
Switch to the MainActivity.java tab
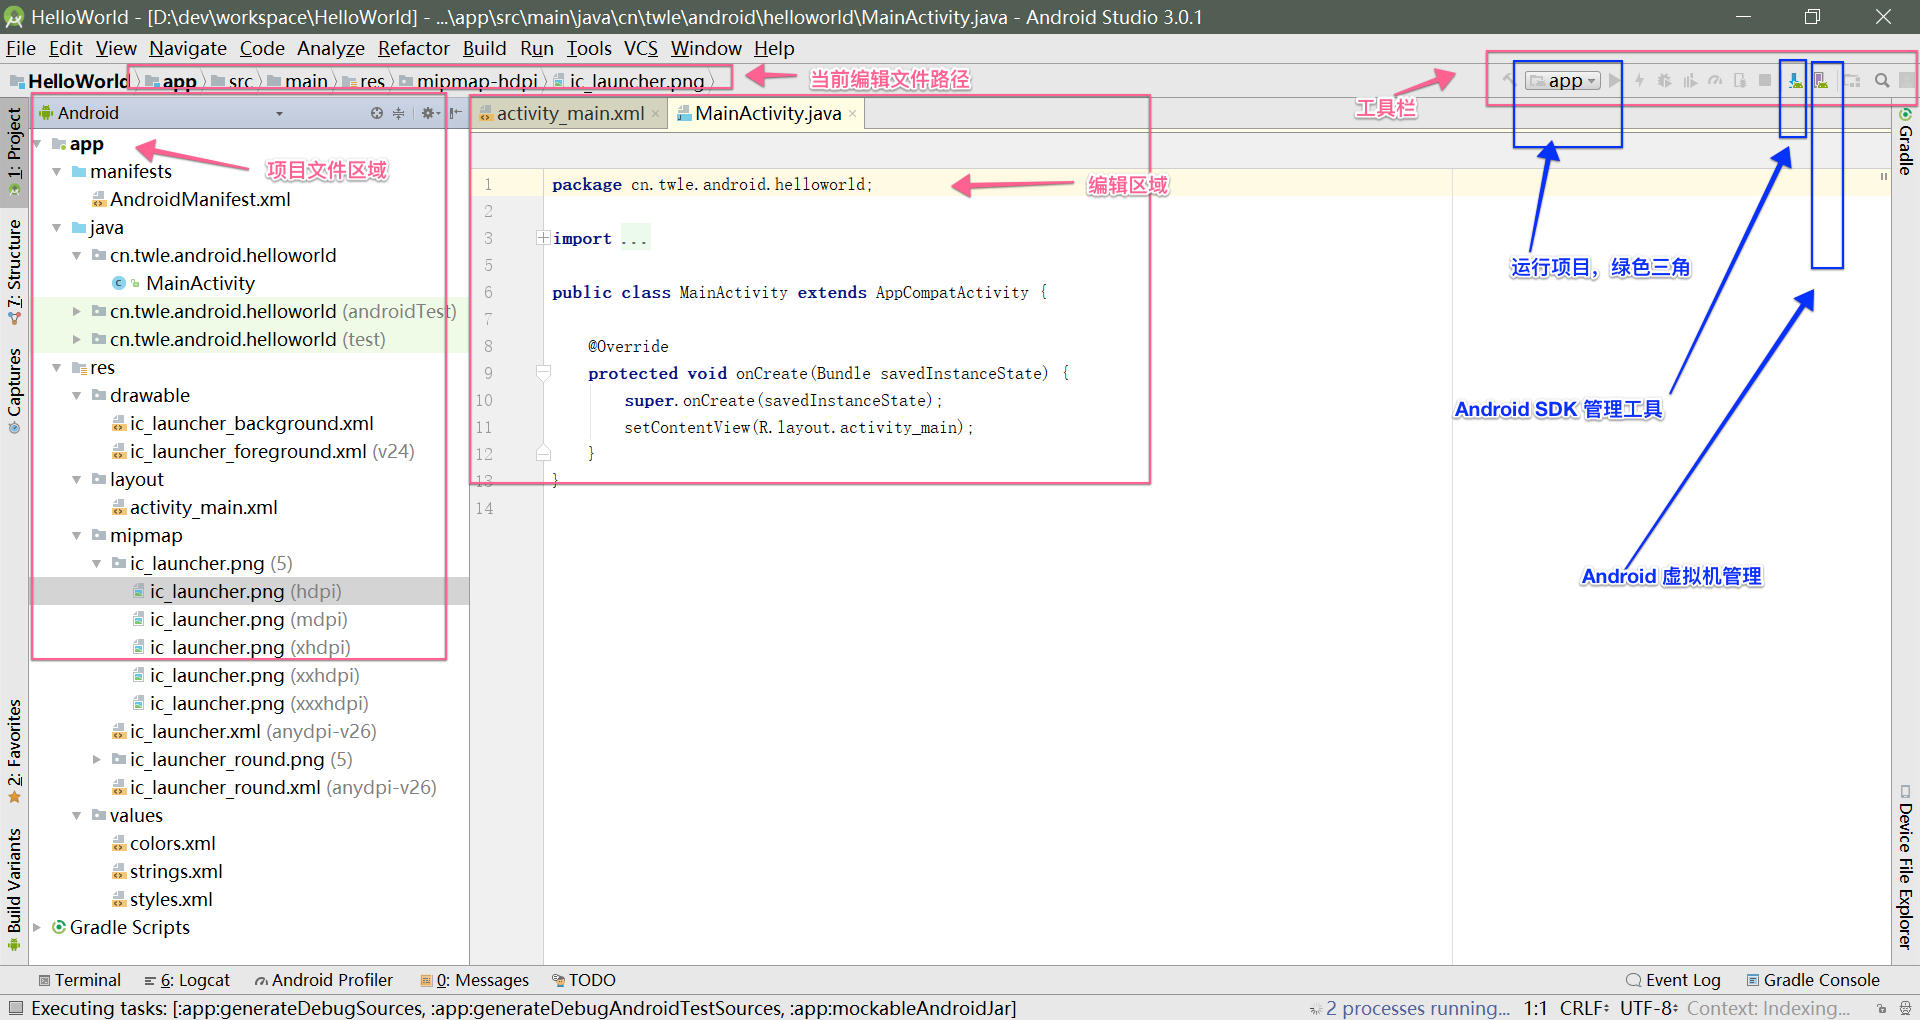tap(768, 113)
